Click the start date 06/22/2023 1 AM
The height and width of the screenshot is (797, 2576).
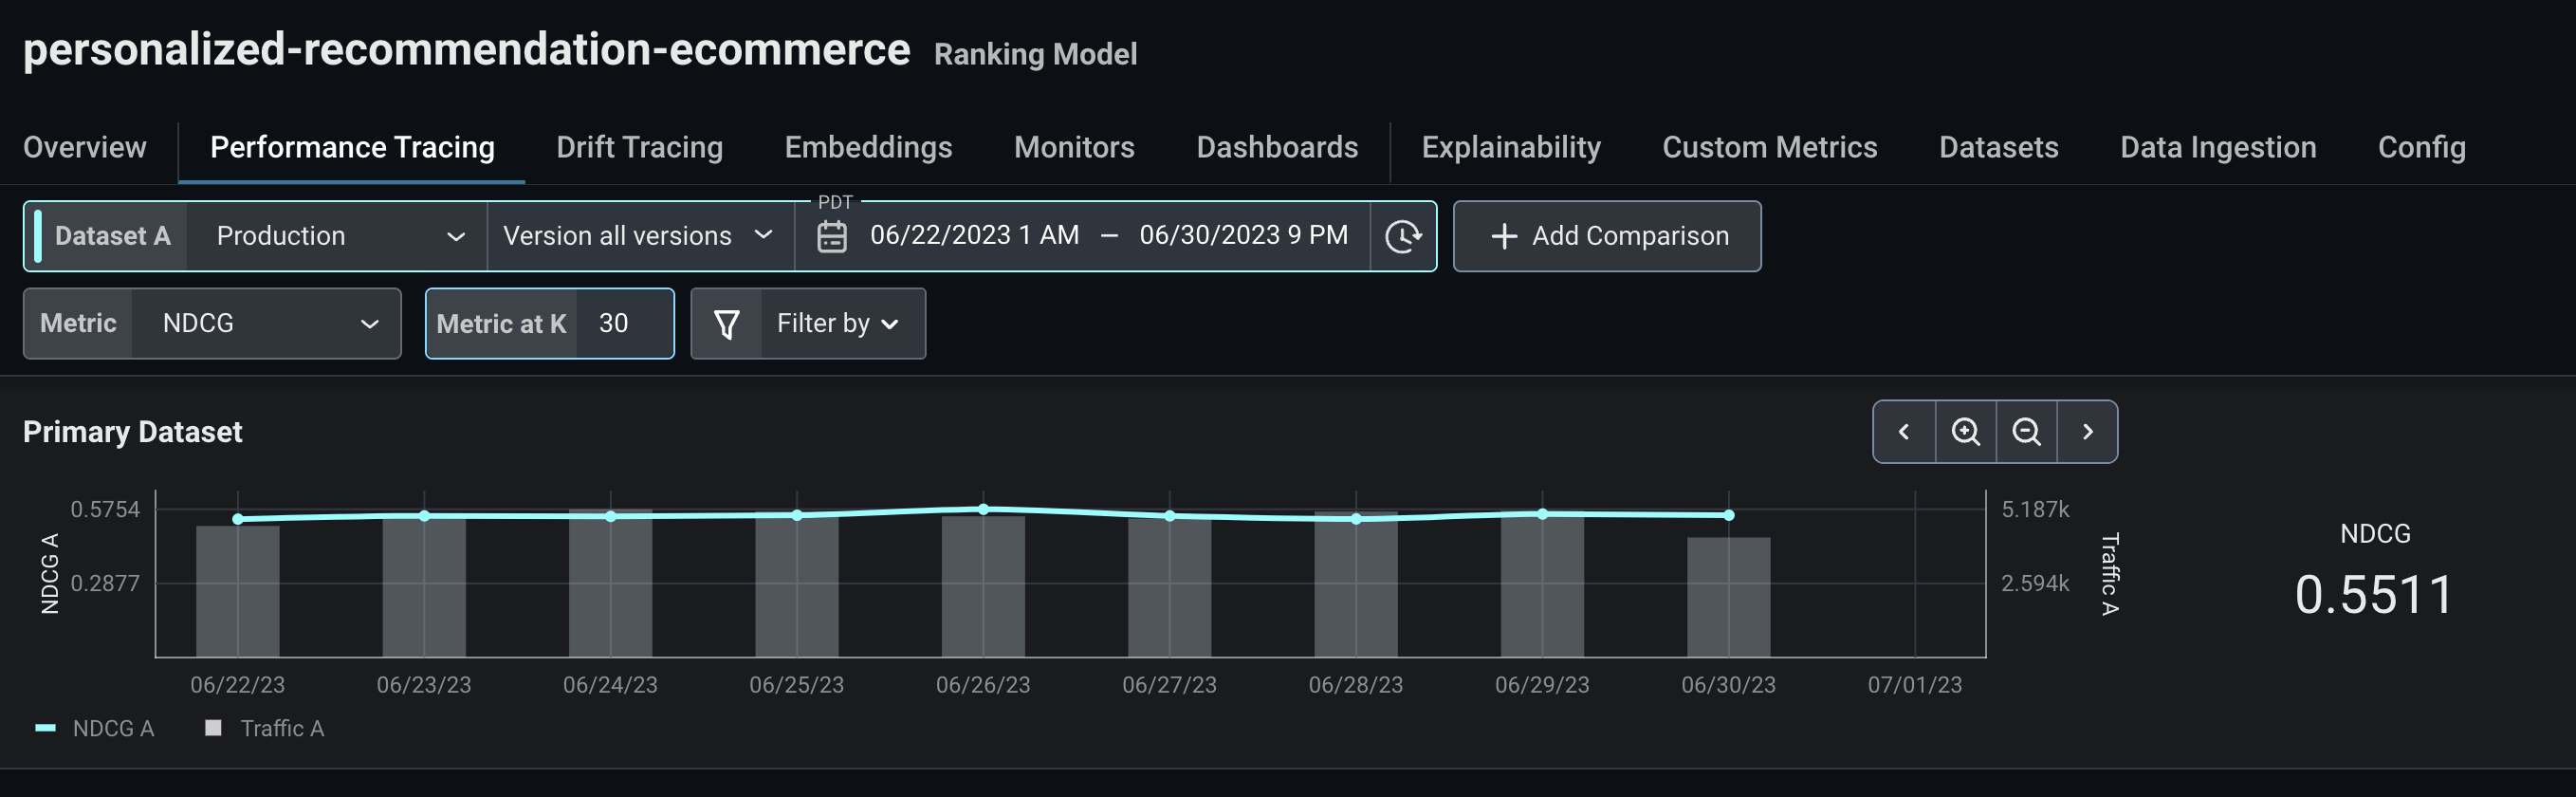pyautogui.click(x=975, y=235)
